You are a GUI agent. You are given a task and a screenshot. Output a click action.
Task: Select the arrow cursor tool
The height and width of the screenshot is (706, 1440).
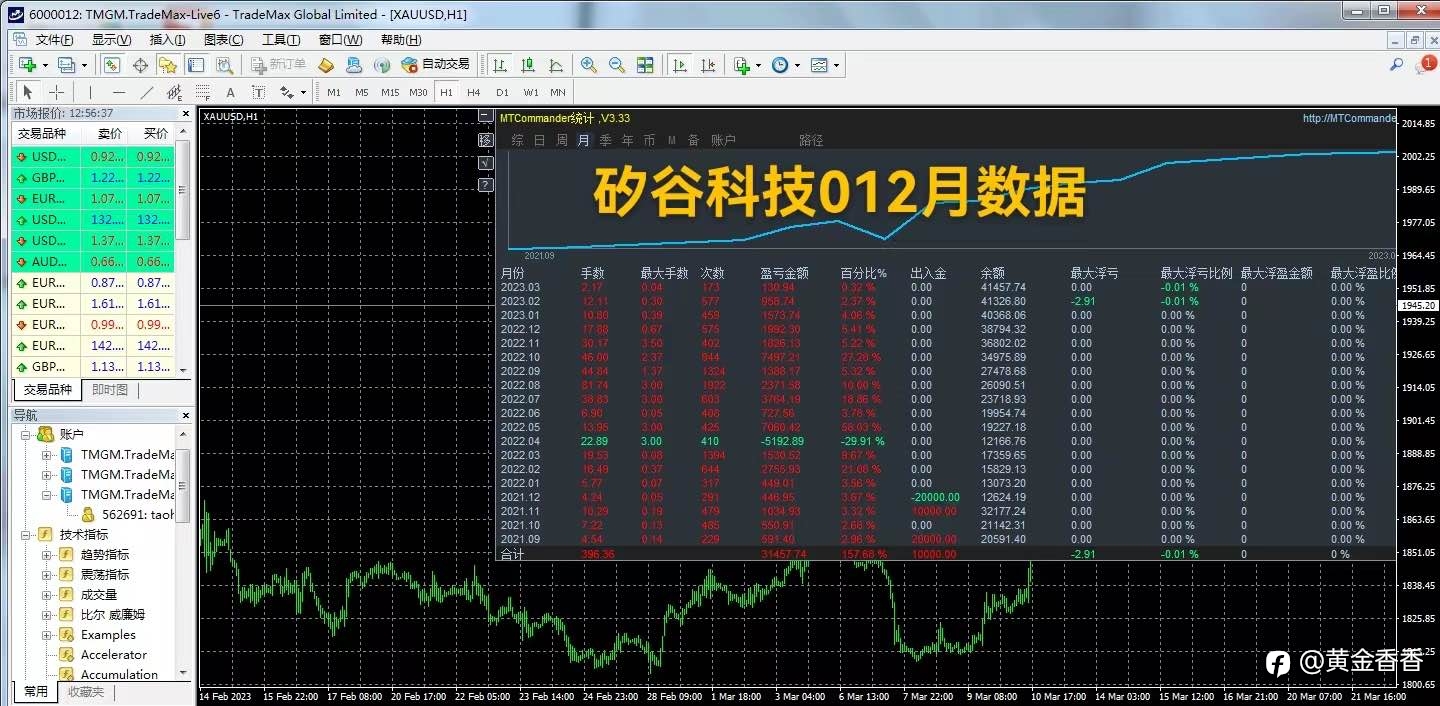coord(27,92)
